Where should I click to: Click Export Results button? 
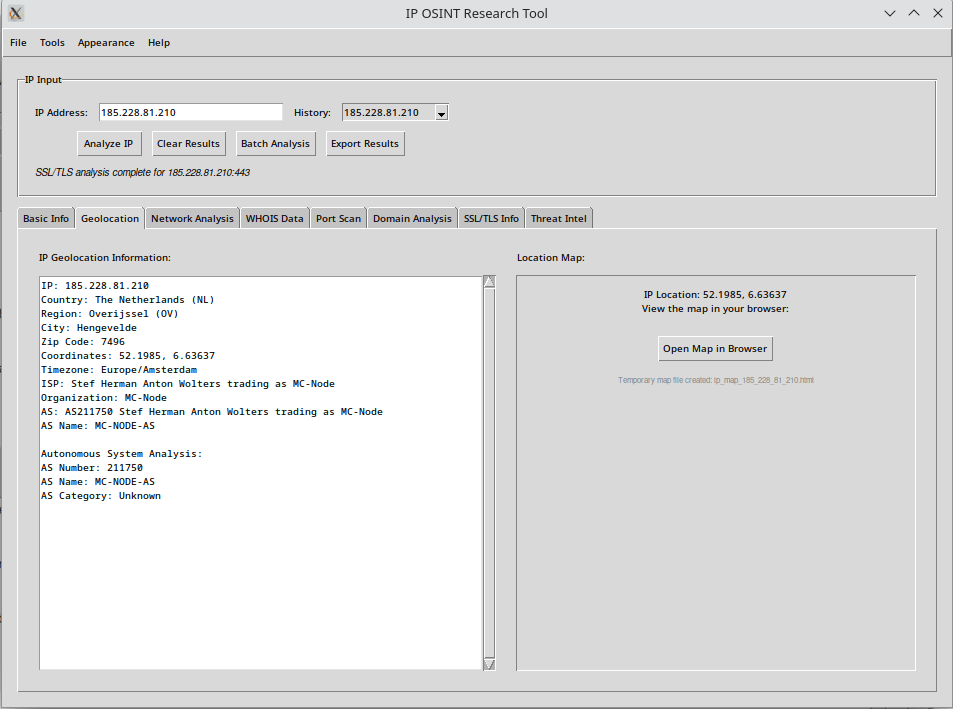[x=364, y=144]
